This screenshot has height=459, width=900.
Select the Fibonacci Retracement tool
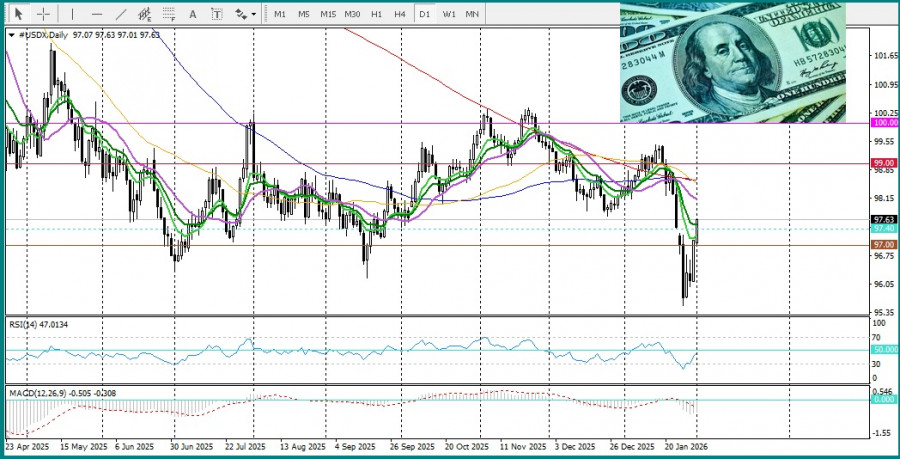pyautogui.click(x=169, y=14)
